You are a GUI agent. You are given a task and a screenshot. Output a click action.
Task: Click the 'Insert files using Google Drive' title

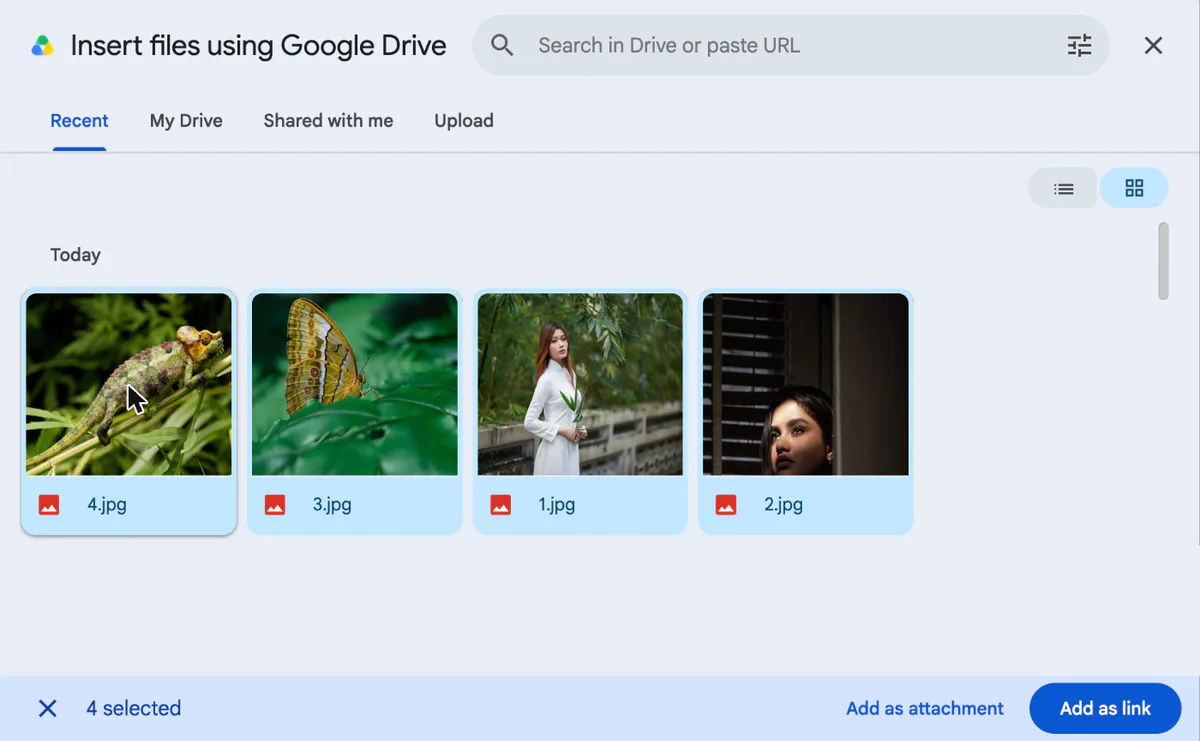(258, 46)
